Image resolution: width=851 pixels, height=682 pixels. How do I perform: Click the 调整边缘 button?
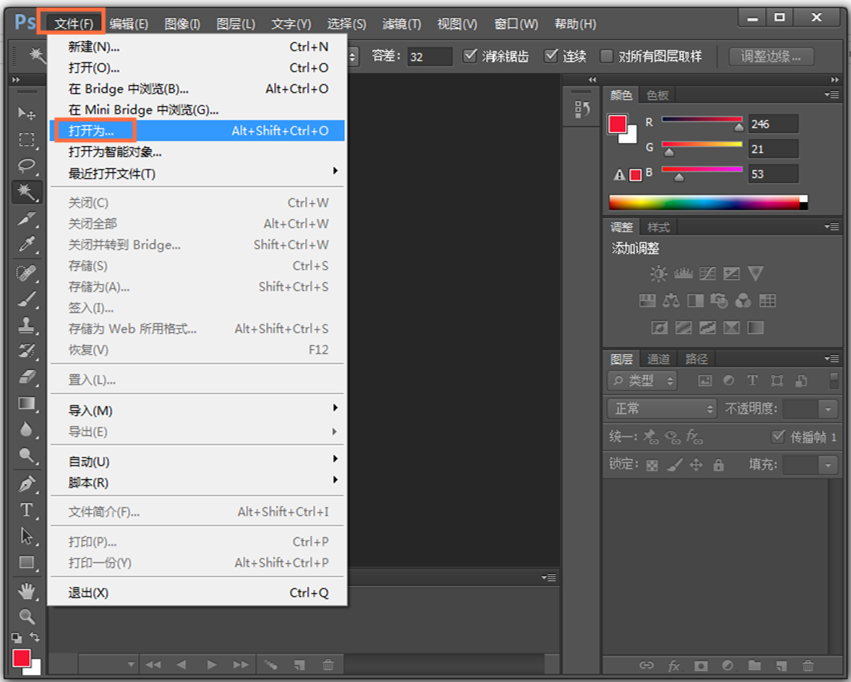pyautogui.click(x=771, y=56)
